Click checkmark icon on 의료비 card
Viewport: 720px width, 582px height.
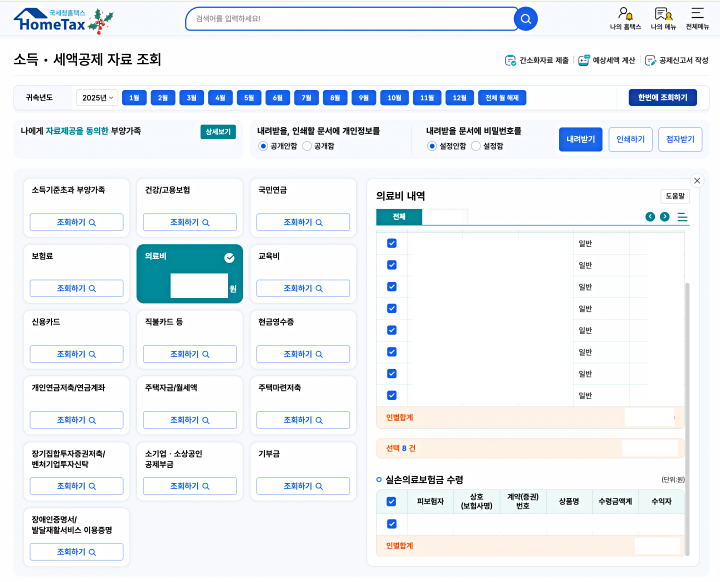pos(229,258)
